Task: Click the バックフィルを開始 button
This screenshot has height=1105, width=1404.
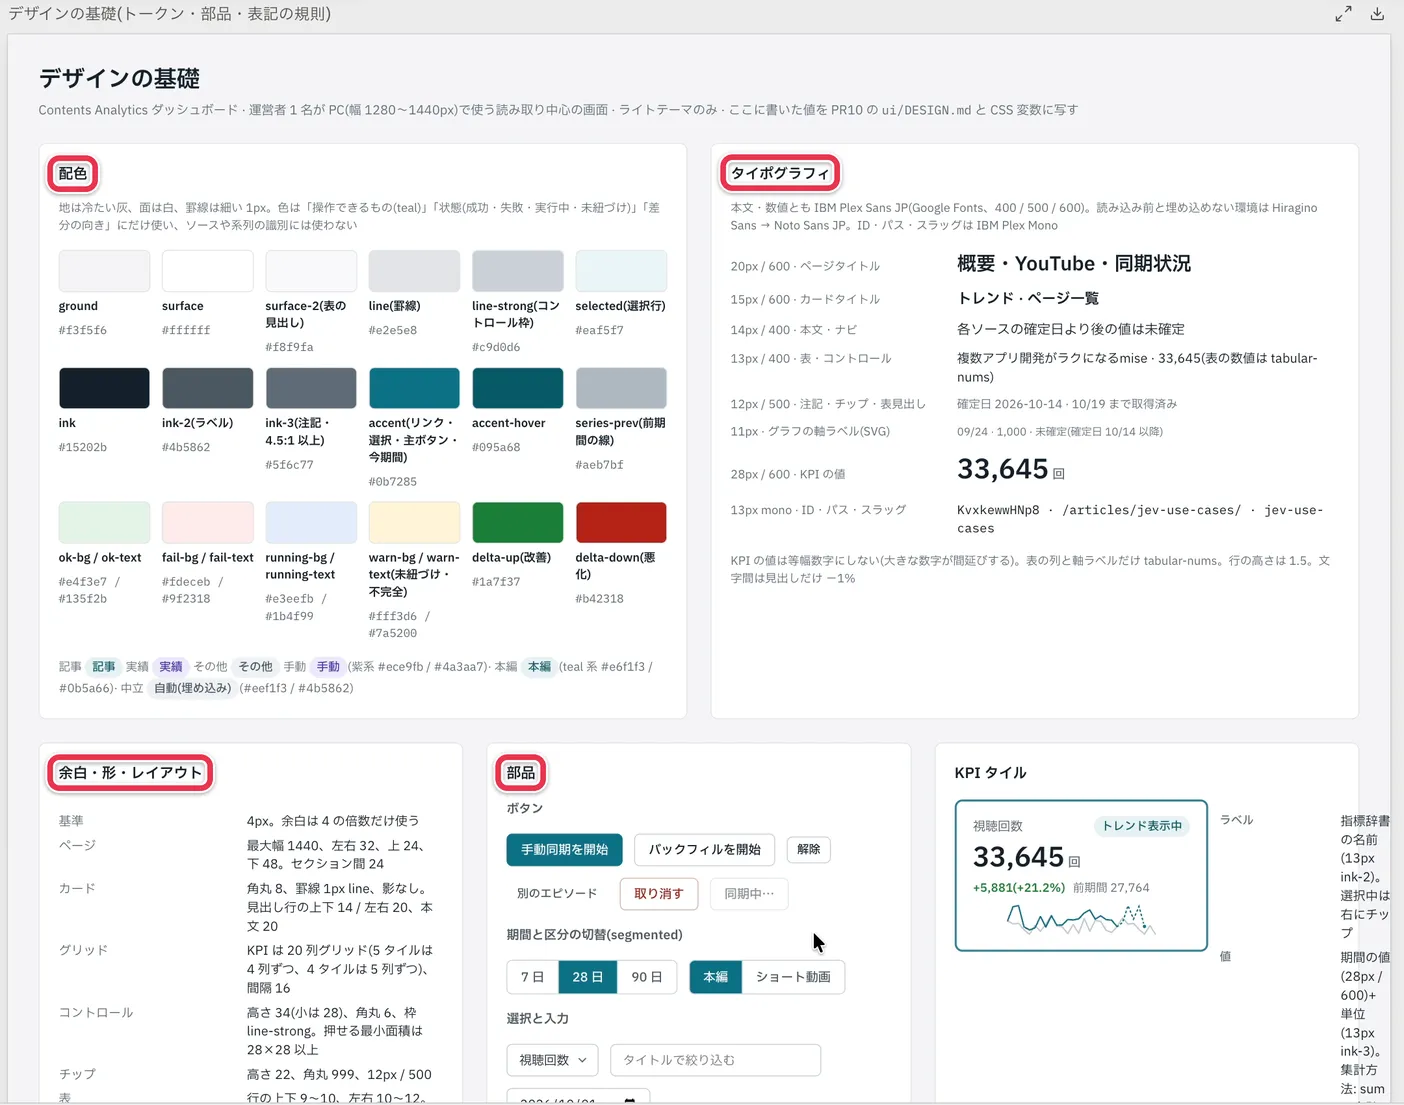Action: [704, 849]
